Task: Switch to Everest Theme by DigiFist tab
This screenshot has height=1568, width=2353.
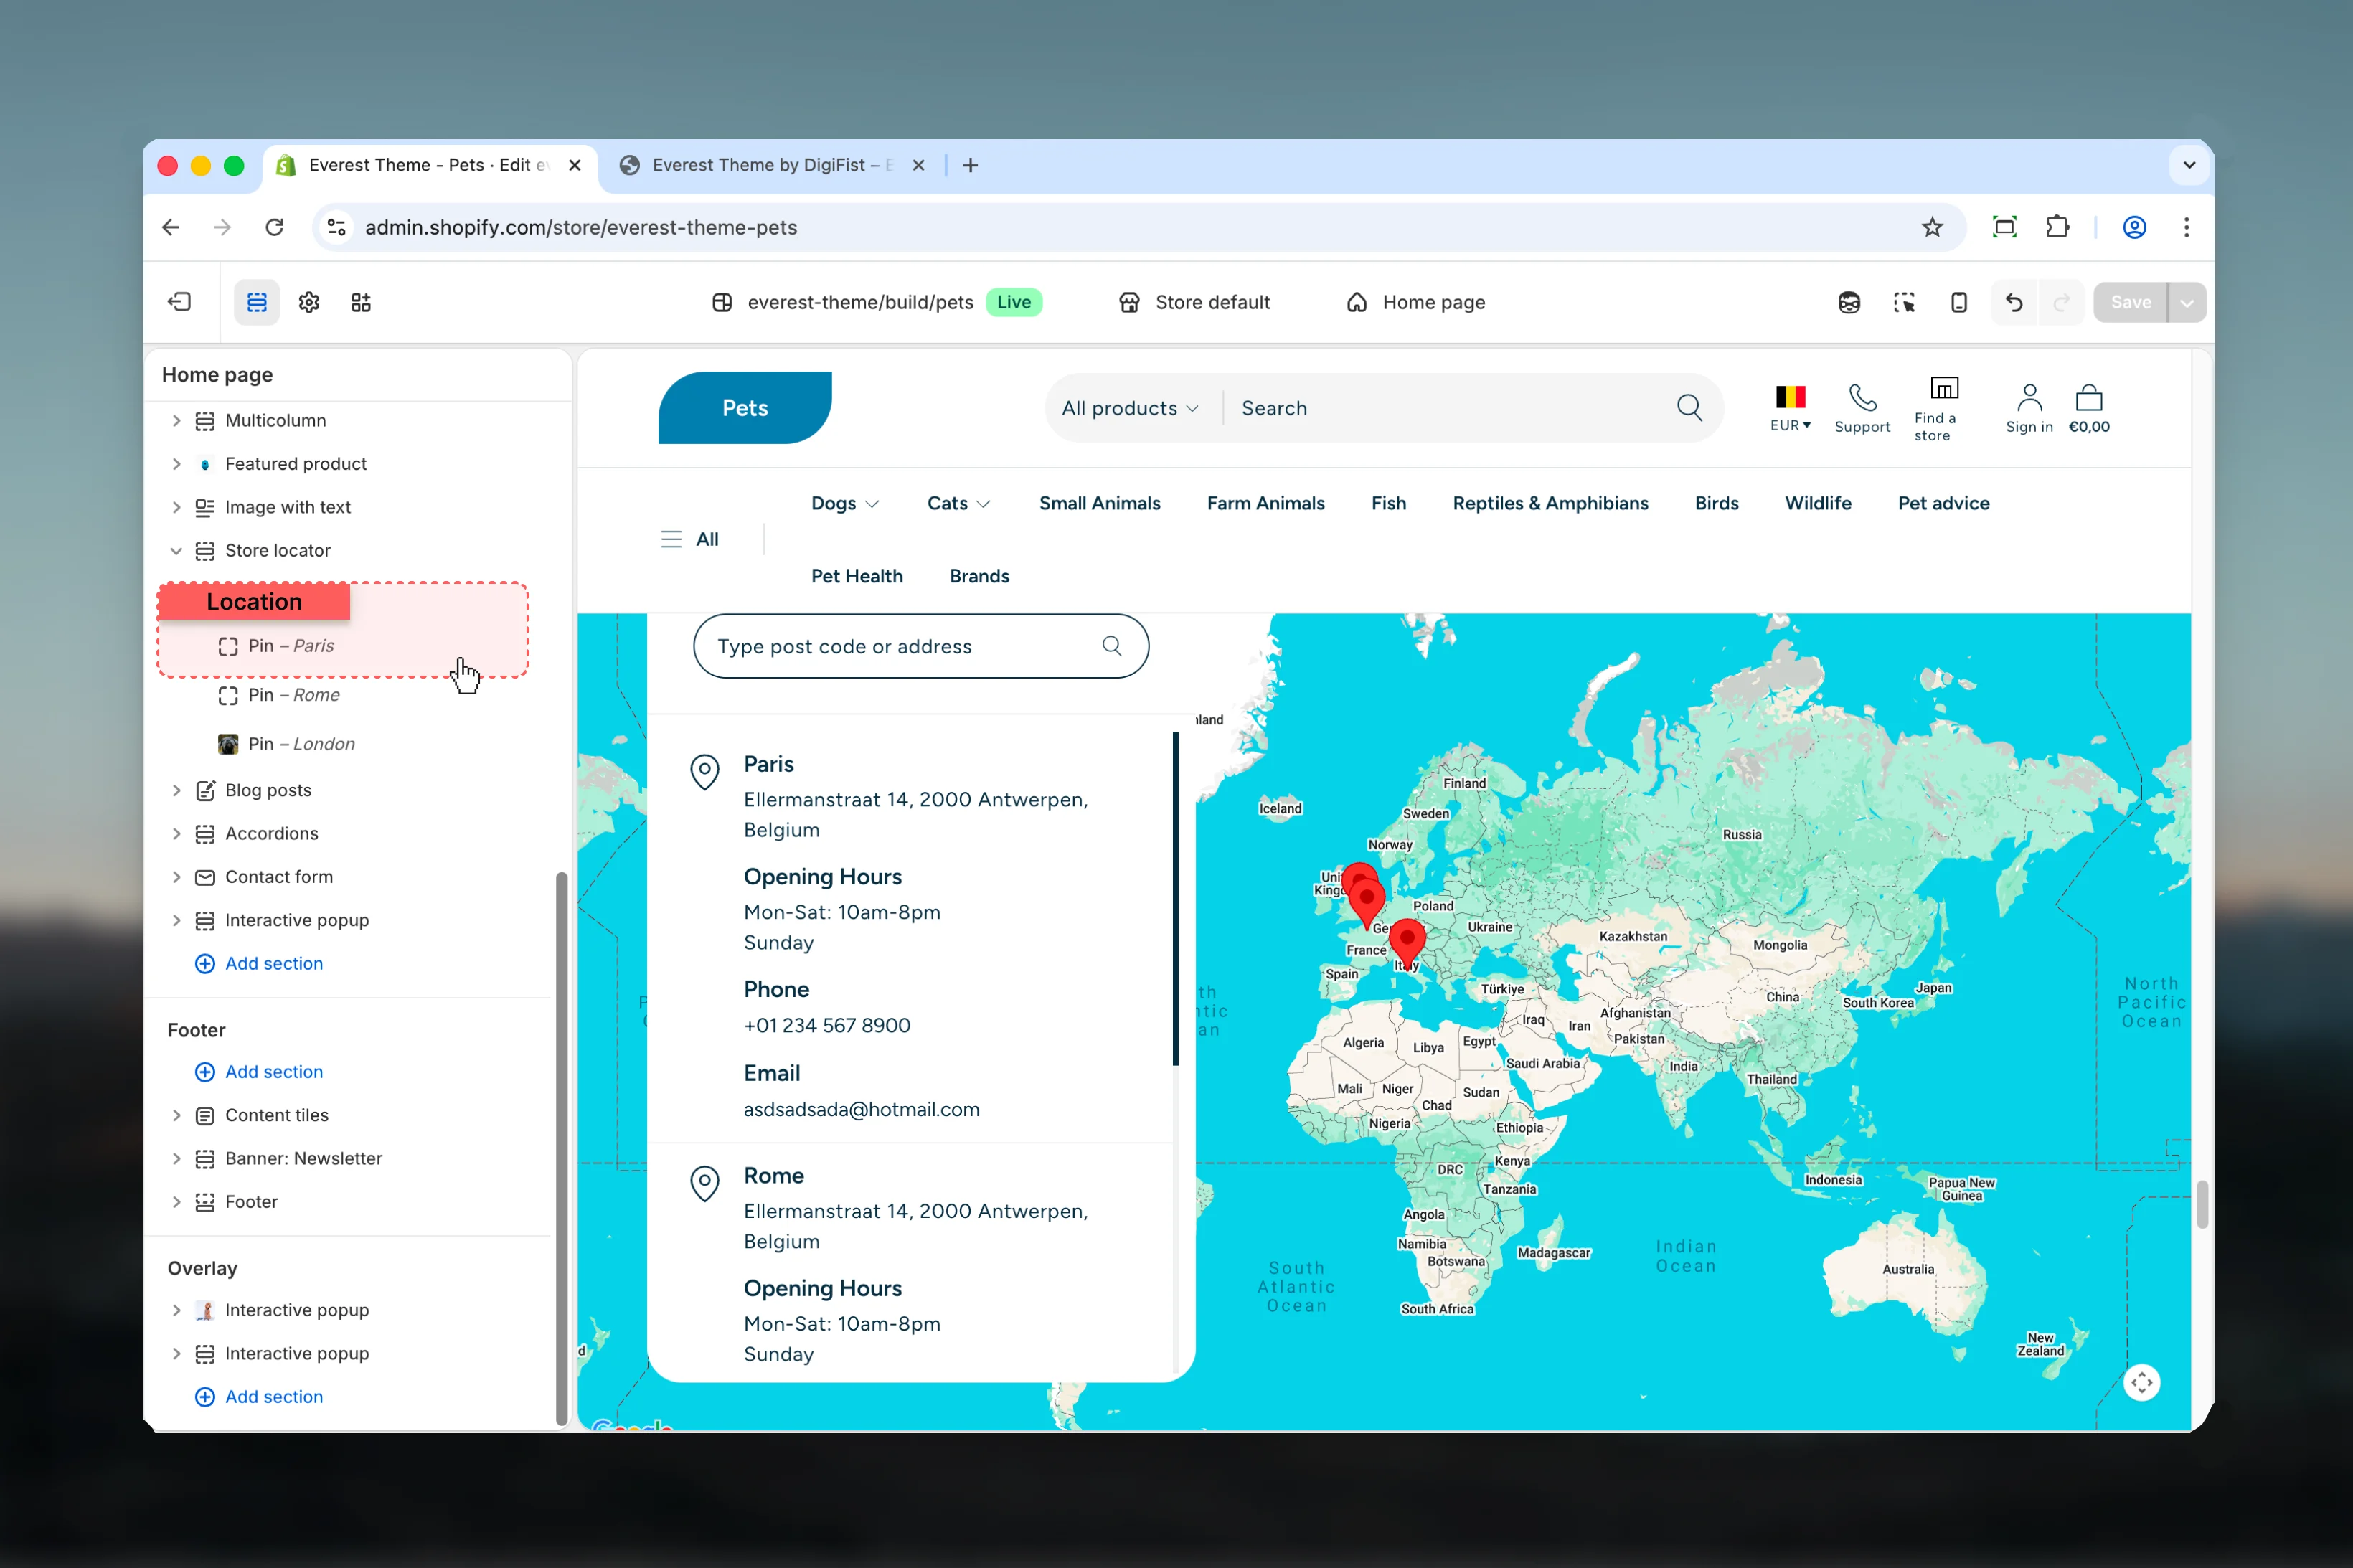Action: click(x=774, y=165)
